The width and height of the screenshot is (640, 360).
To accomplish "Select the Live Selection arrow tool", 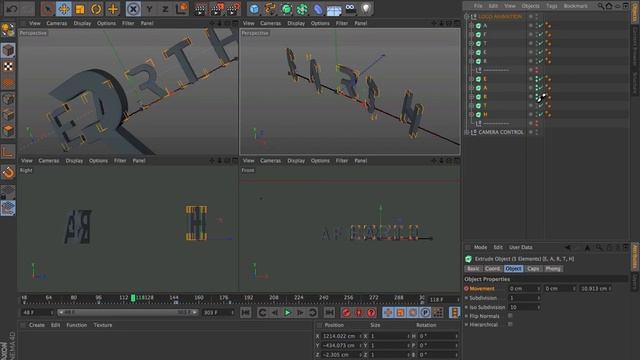I will tap(48, 9).
